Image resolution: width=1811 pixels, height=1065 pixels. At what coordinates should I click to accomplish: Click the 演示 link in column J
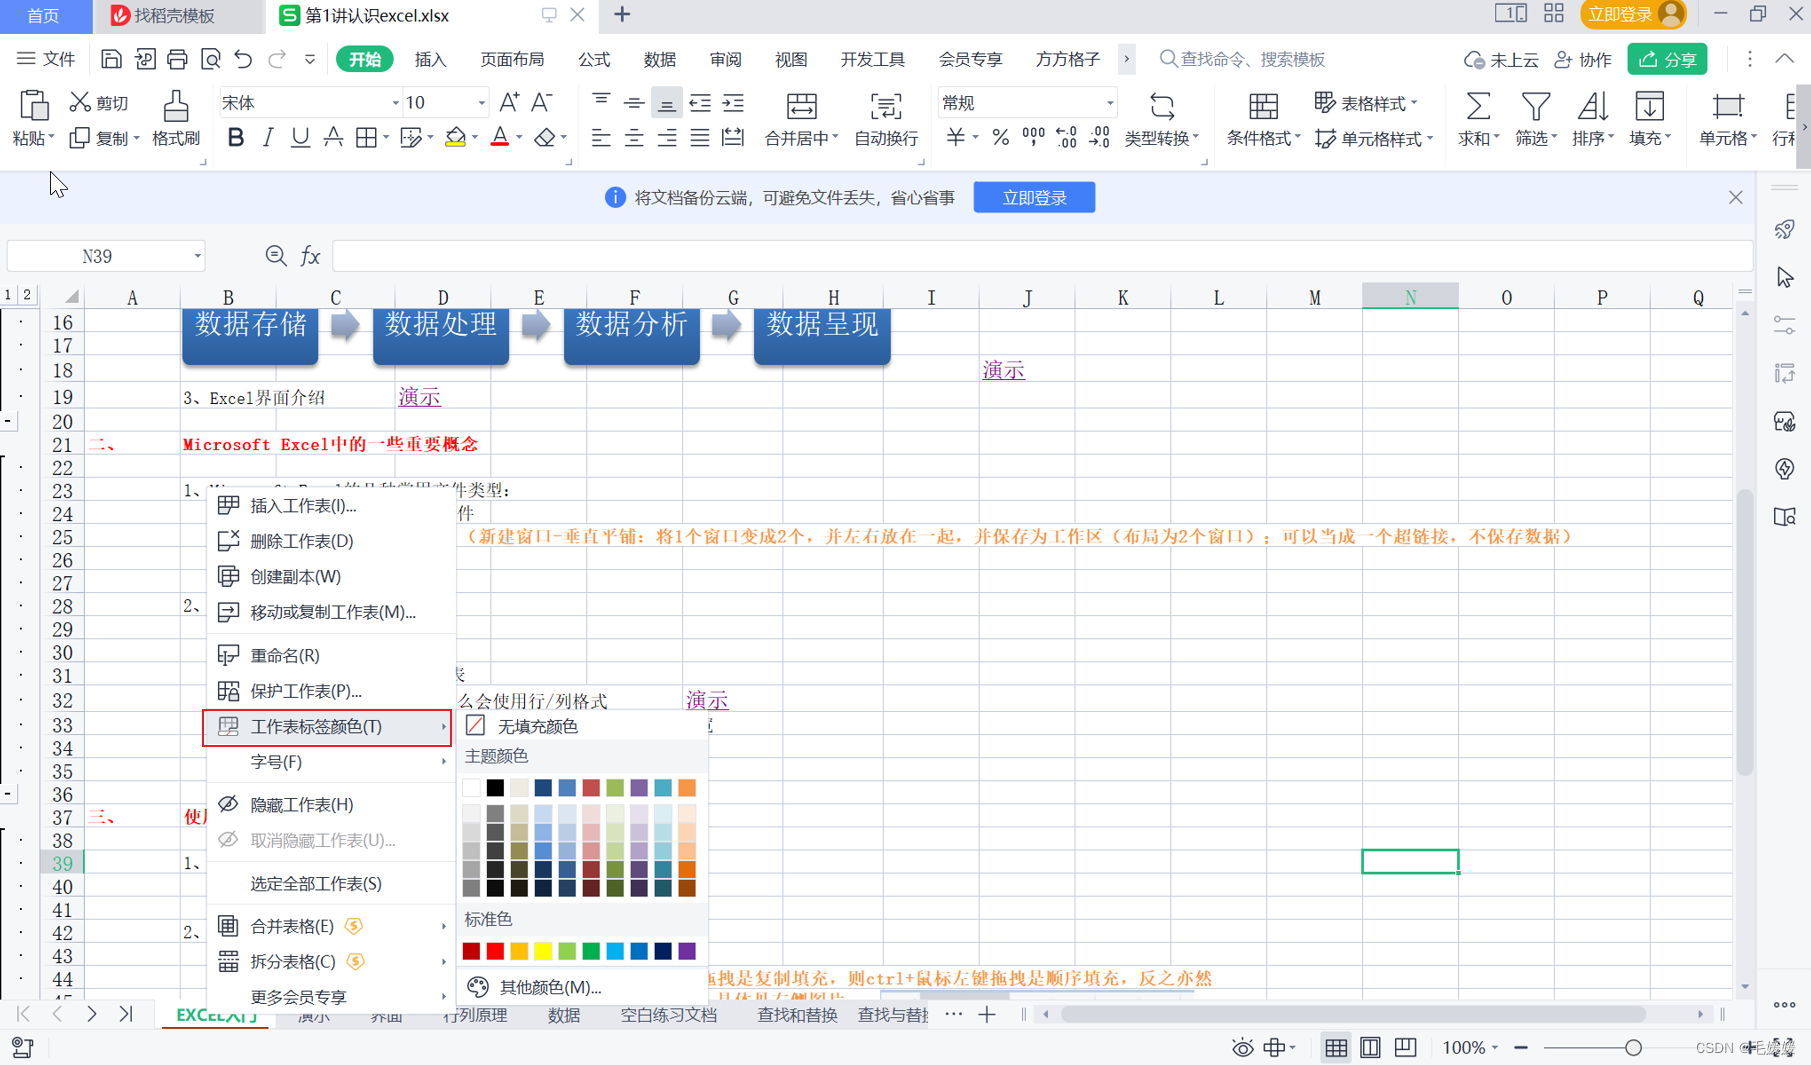point(1003,370)
